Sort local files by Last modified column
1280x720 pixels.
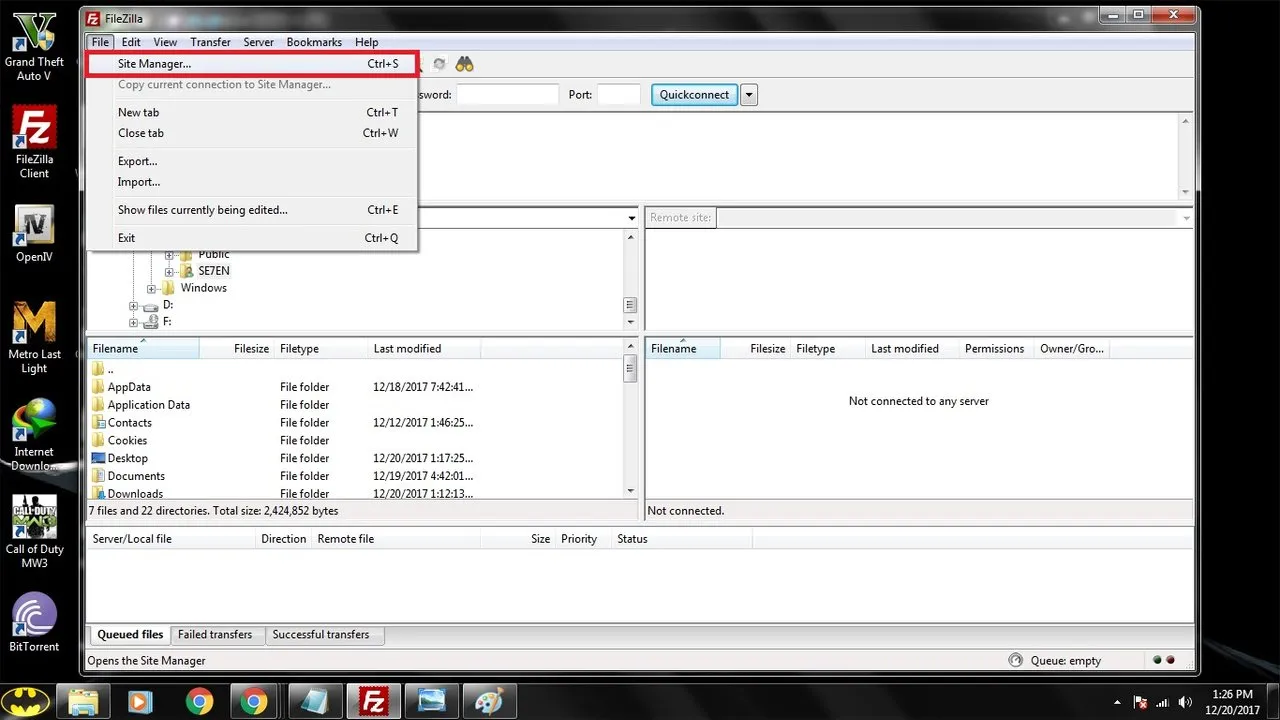click(424, 348)
